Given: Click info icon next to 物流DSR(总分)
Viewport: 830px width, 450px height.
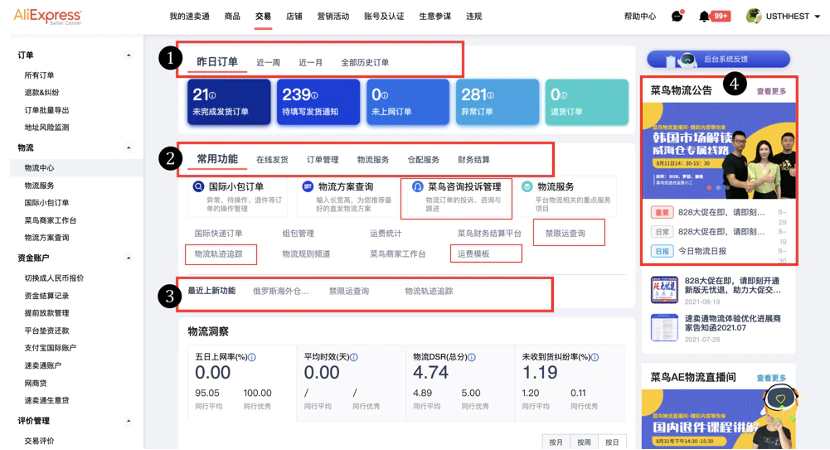Looking at the screenshot, I should pyautogui.click(x=472, y=357).
